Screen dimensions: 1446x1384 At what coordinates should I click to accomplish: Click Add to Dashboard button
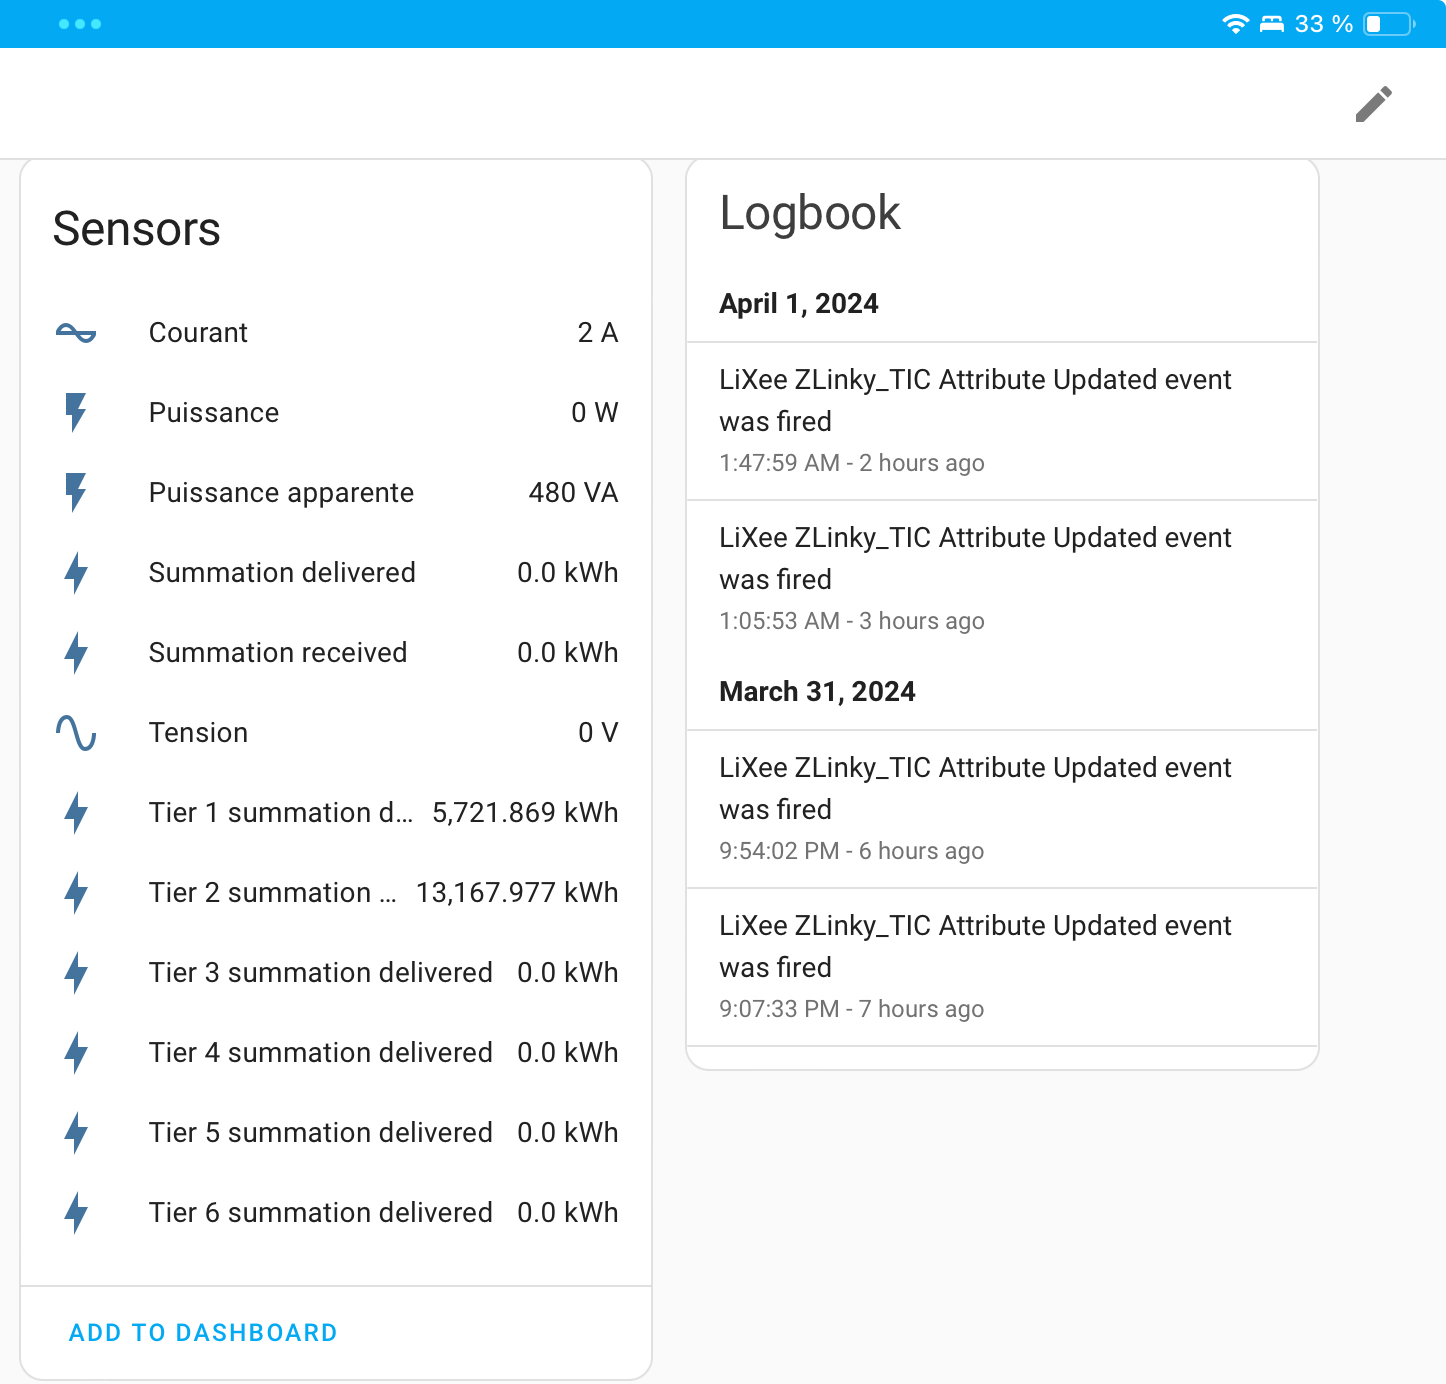click(203, 1333)
